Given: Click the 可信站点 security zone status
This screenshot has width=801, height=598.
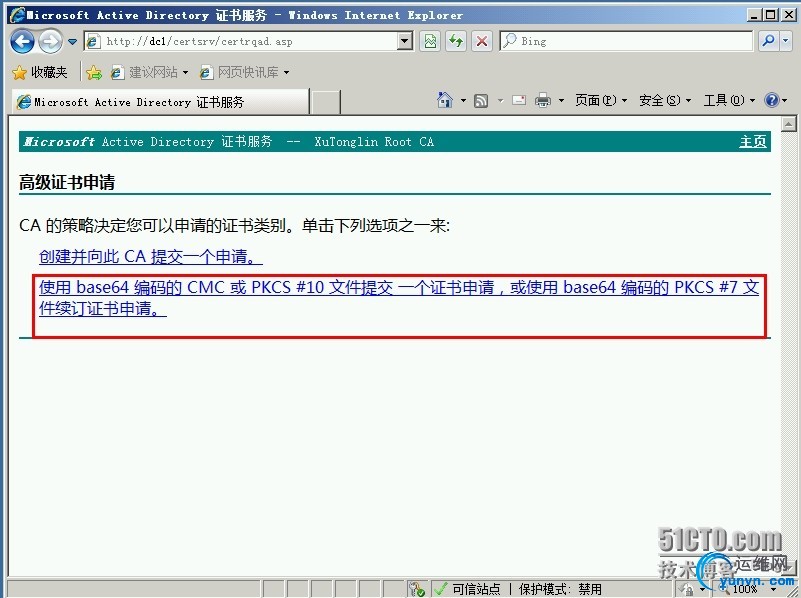Looking at the screenshot, I should click(476, 589).
